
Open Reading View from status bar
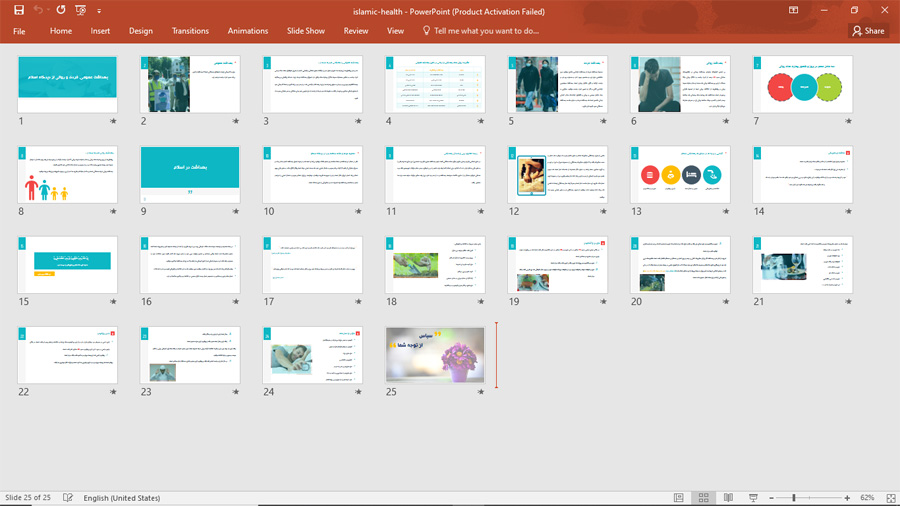click(x=728, y=498)
